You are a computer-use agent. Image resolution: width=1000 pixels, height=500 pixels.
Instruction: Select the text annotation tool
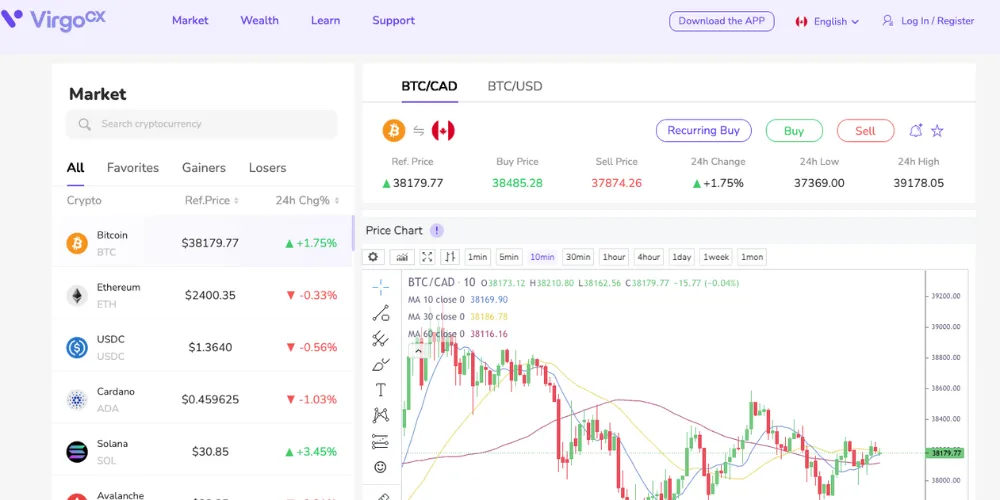380,390
